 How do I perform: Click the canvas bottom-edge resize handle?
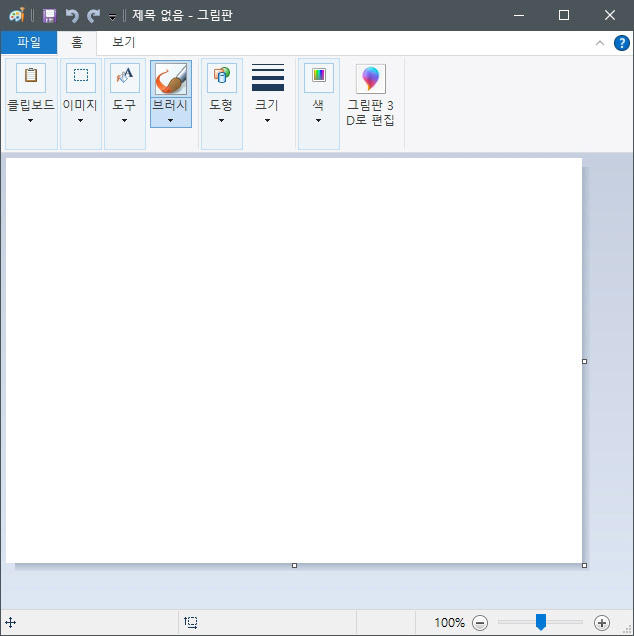coord(294,565)
